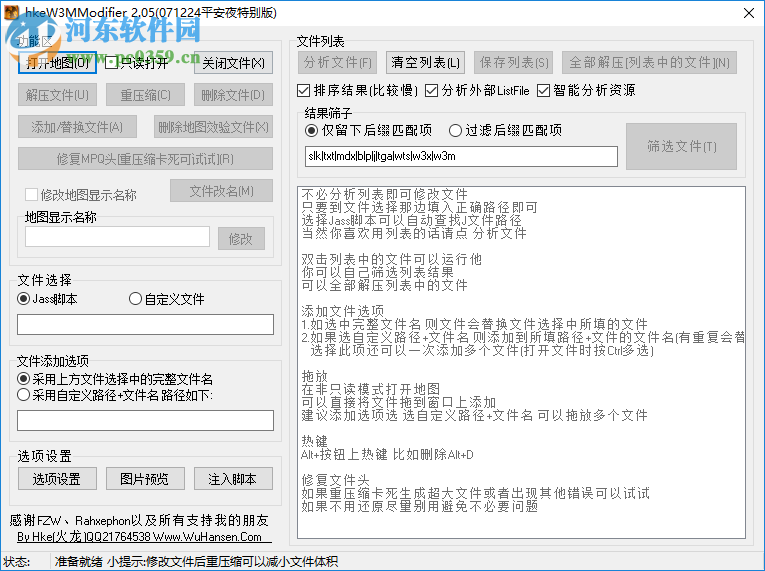Click the text 你可以自己筛选列表结果
765x571 pixels.
click(x=378, y=272)
